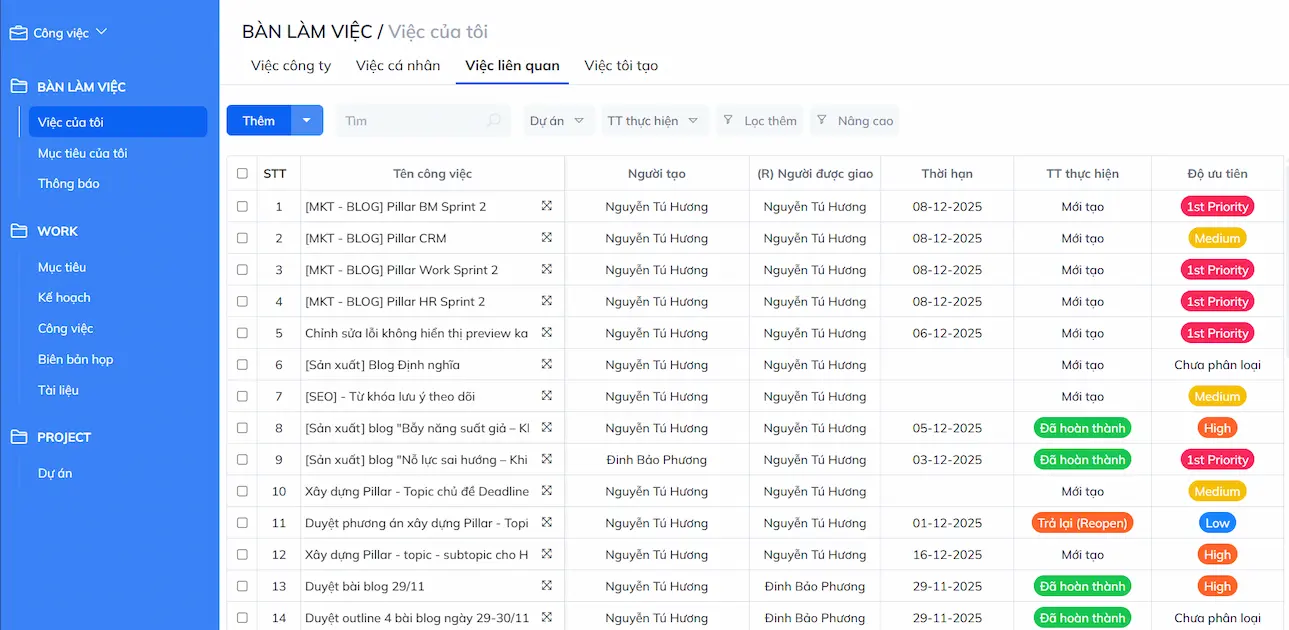This screenshot has width=1289, height=630.
Task: Click the magnifier icon in search box
Action: pos(494,121)
